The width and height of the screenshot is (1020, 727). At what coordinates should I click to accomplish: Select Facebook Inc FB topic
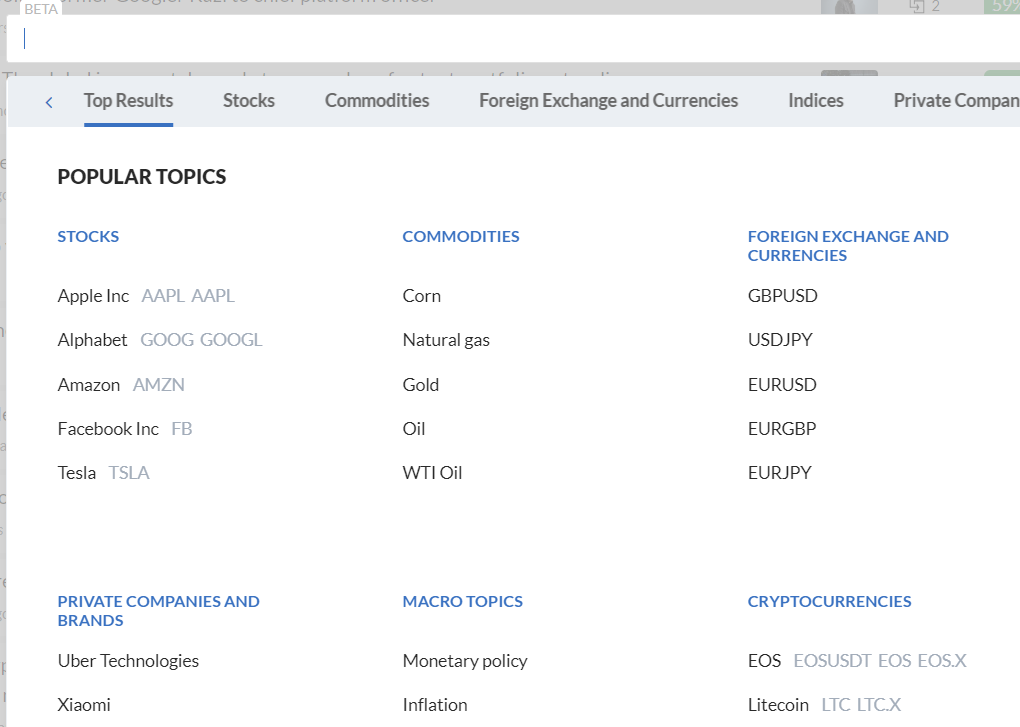[x=125, y=429]
